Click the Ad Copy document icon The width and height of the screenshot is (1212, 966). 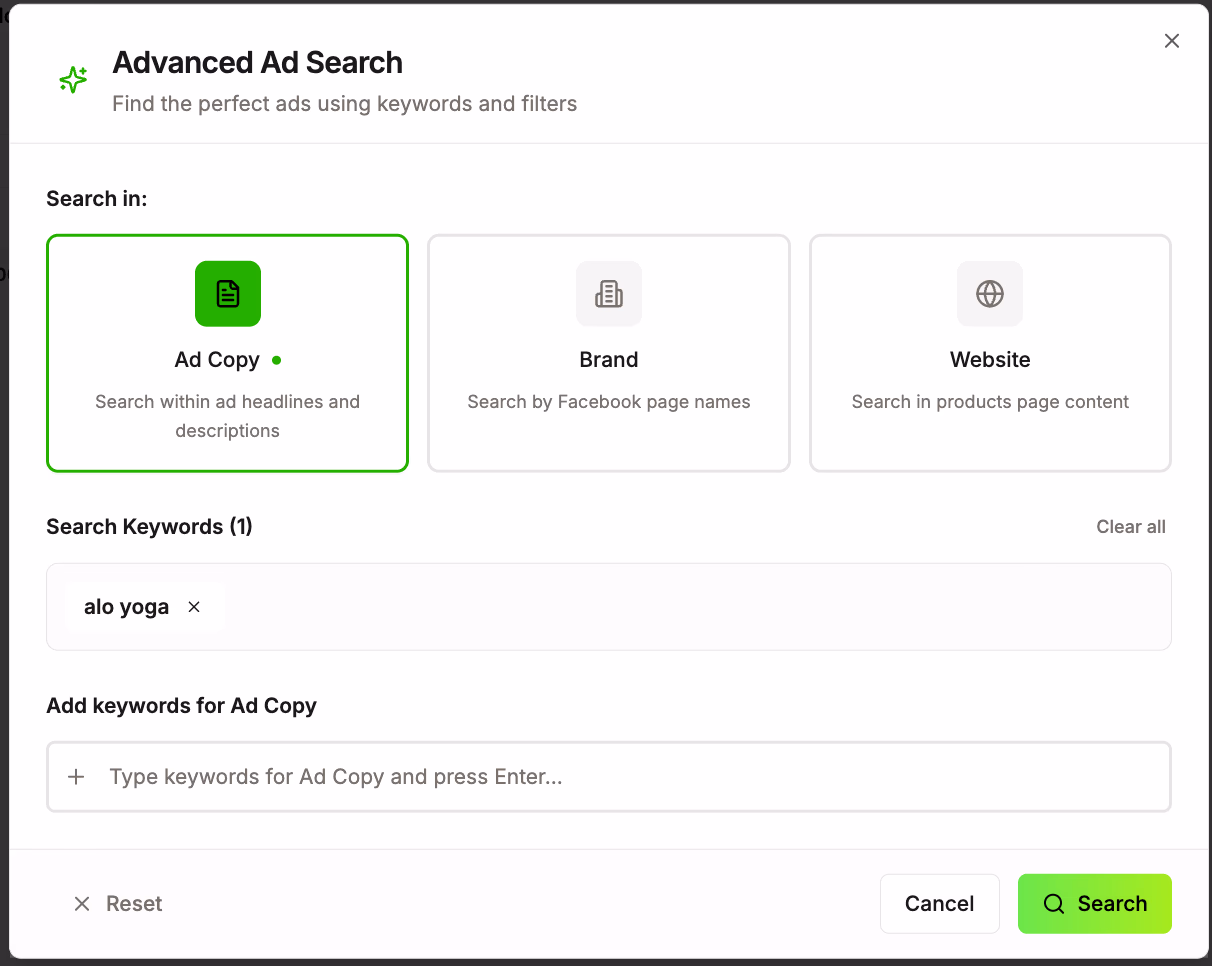[227, 293]
